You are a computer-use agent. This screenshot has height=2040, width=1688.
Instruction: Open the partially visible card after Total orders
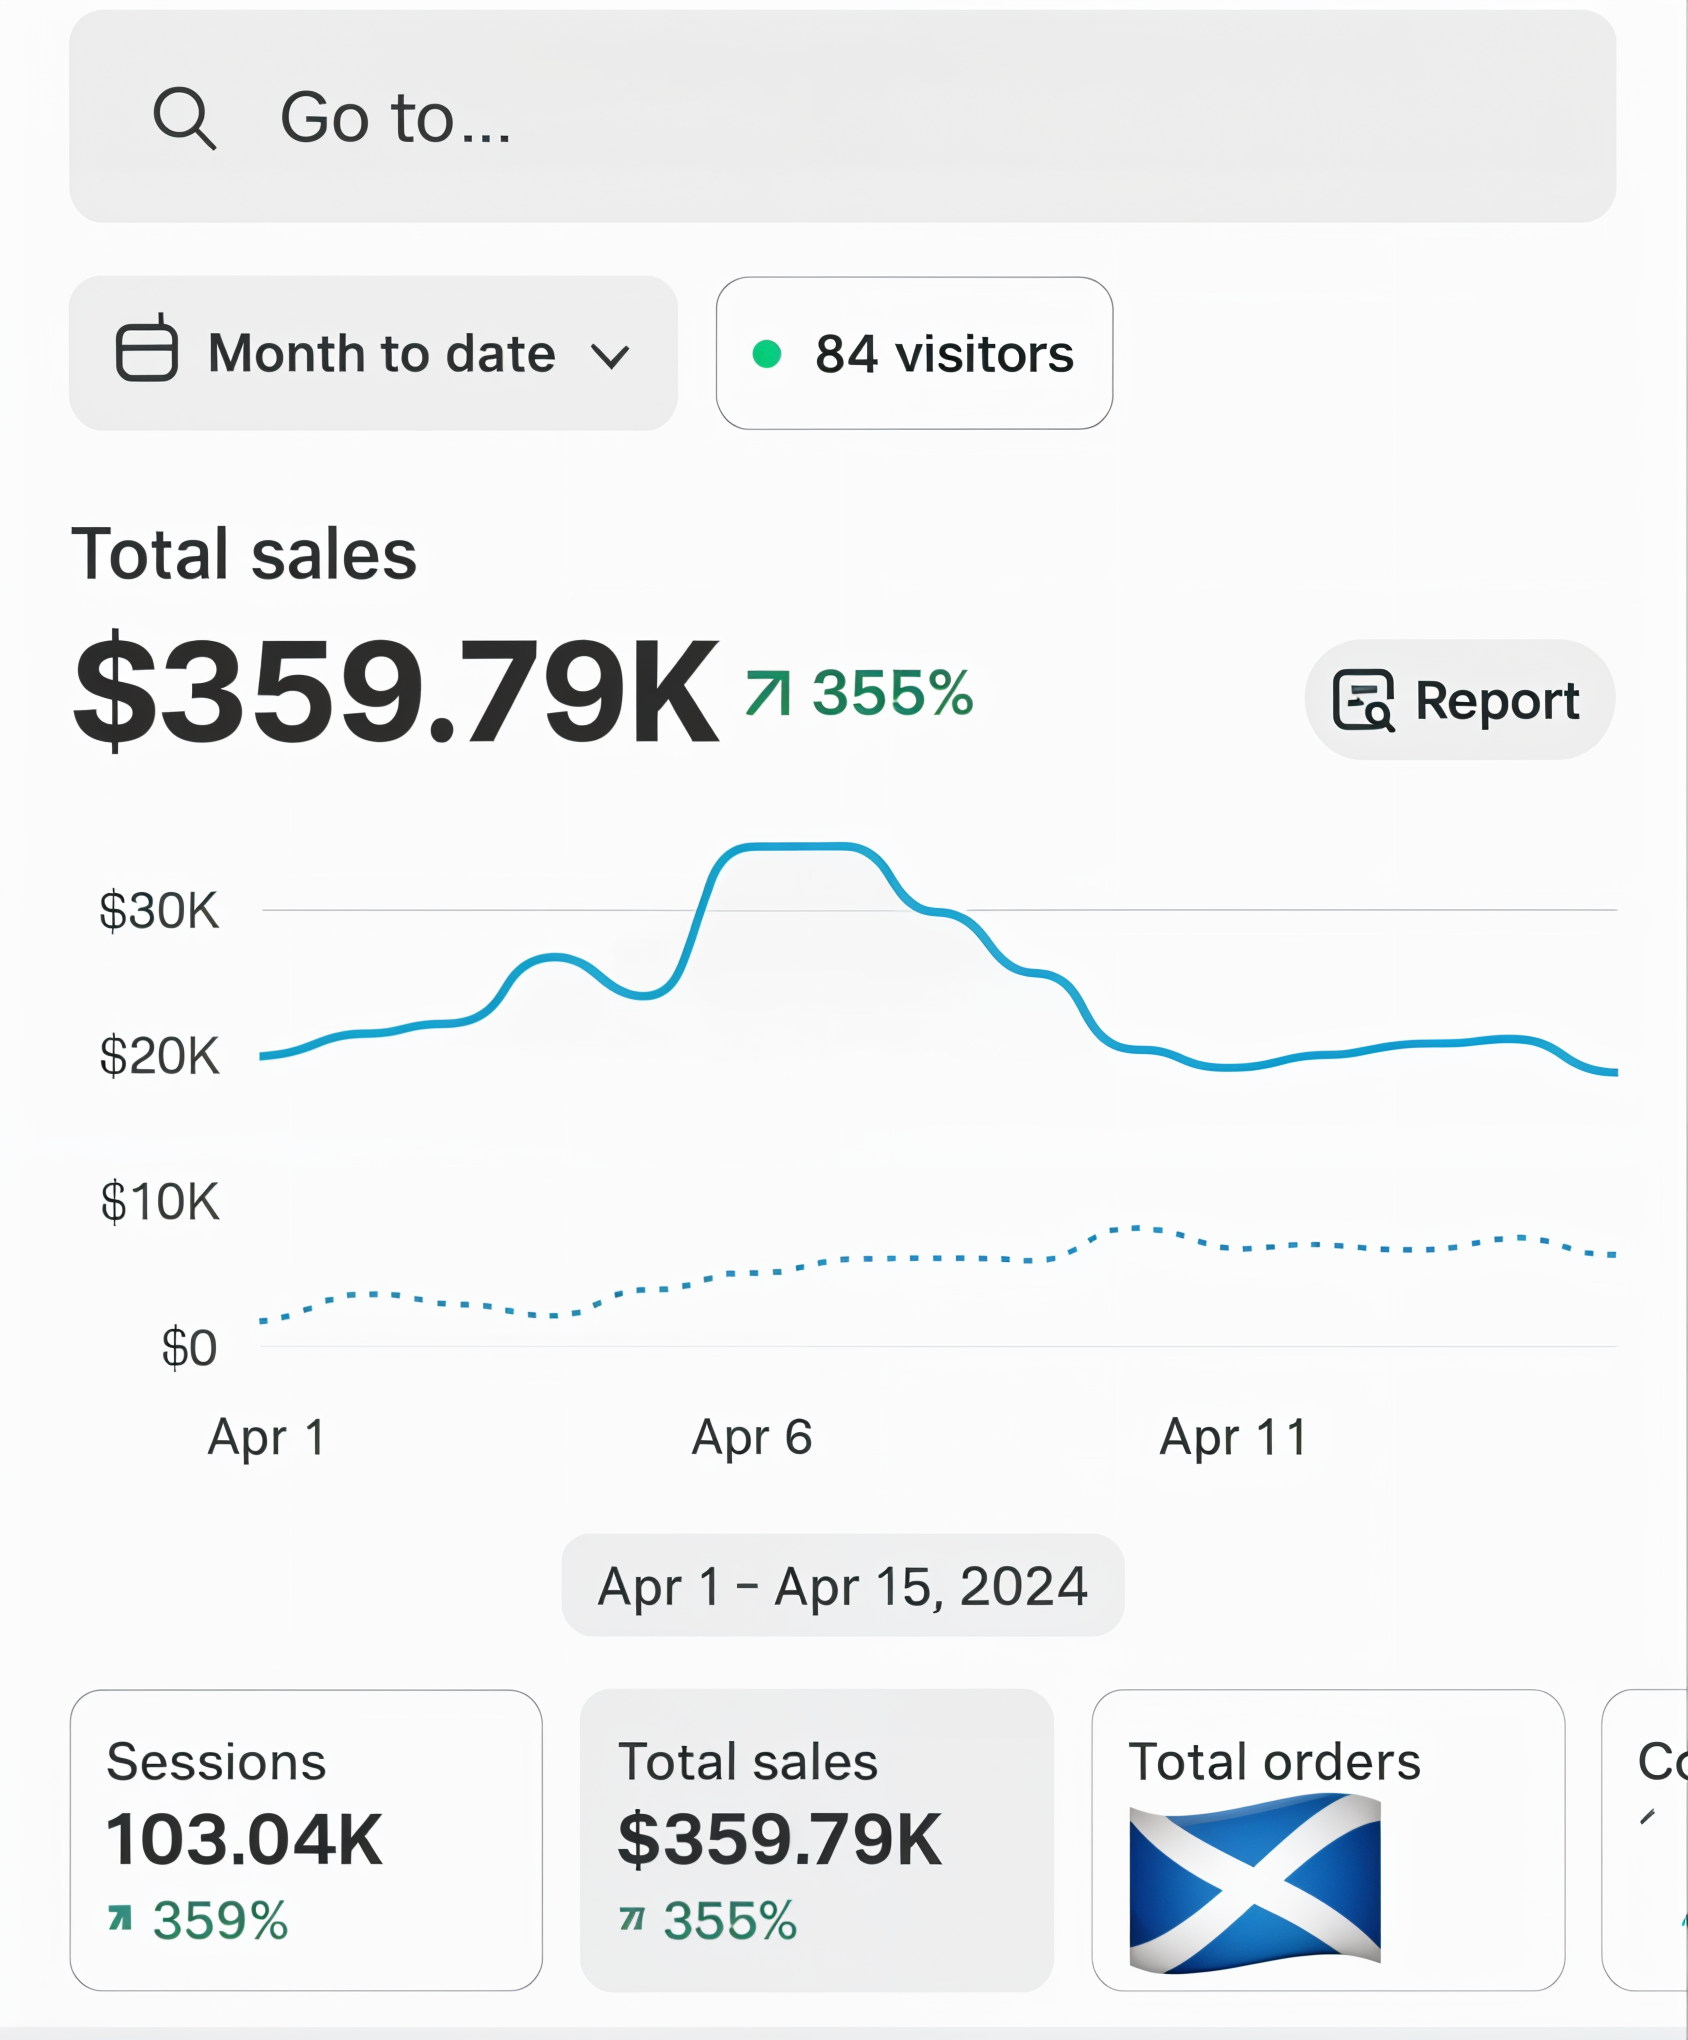[x=1645, y=1840]
